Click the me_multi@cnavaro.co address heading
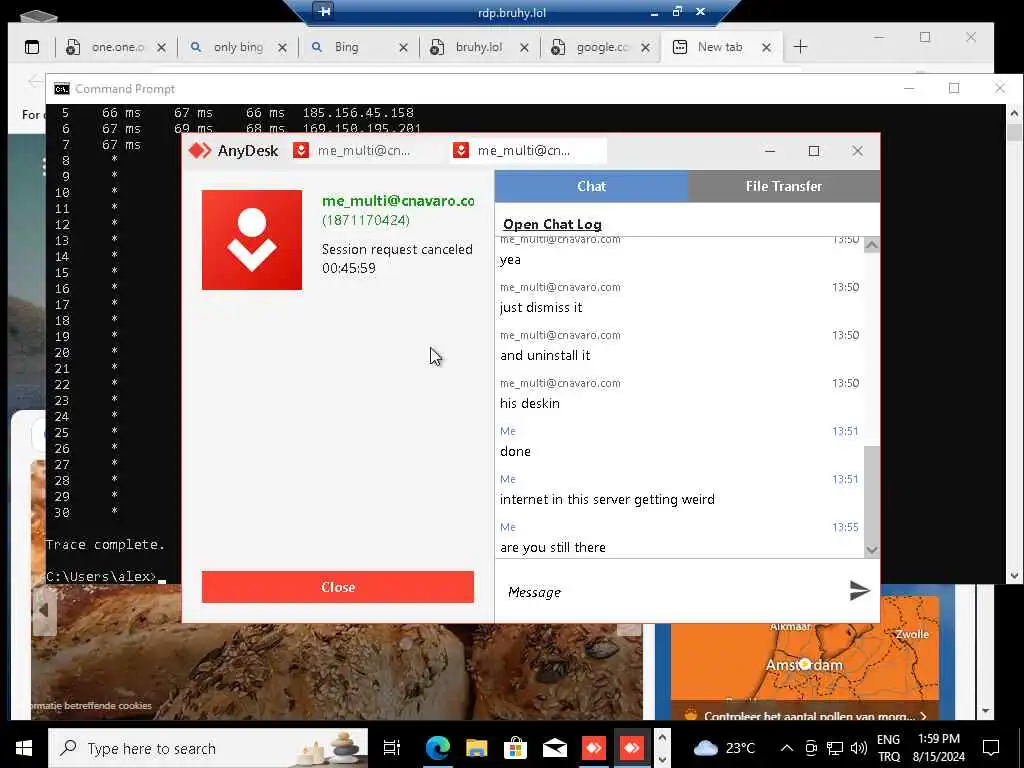Image resolution: width=1024 pixels, height=768 pixels. pyautogui.click(x=398, y=200)
